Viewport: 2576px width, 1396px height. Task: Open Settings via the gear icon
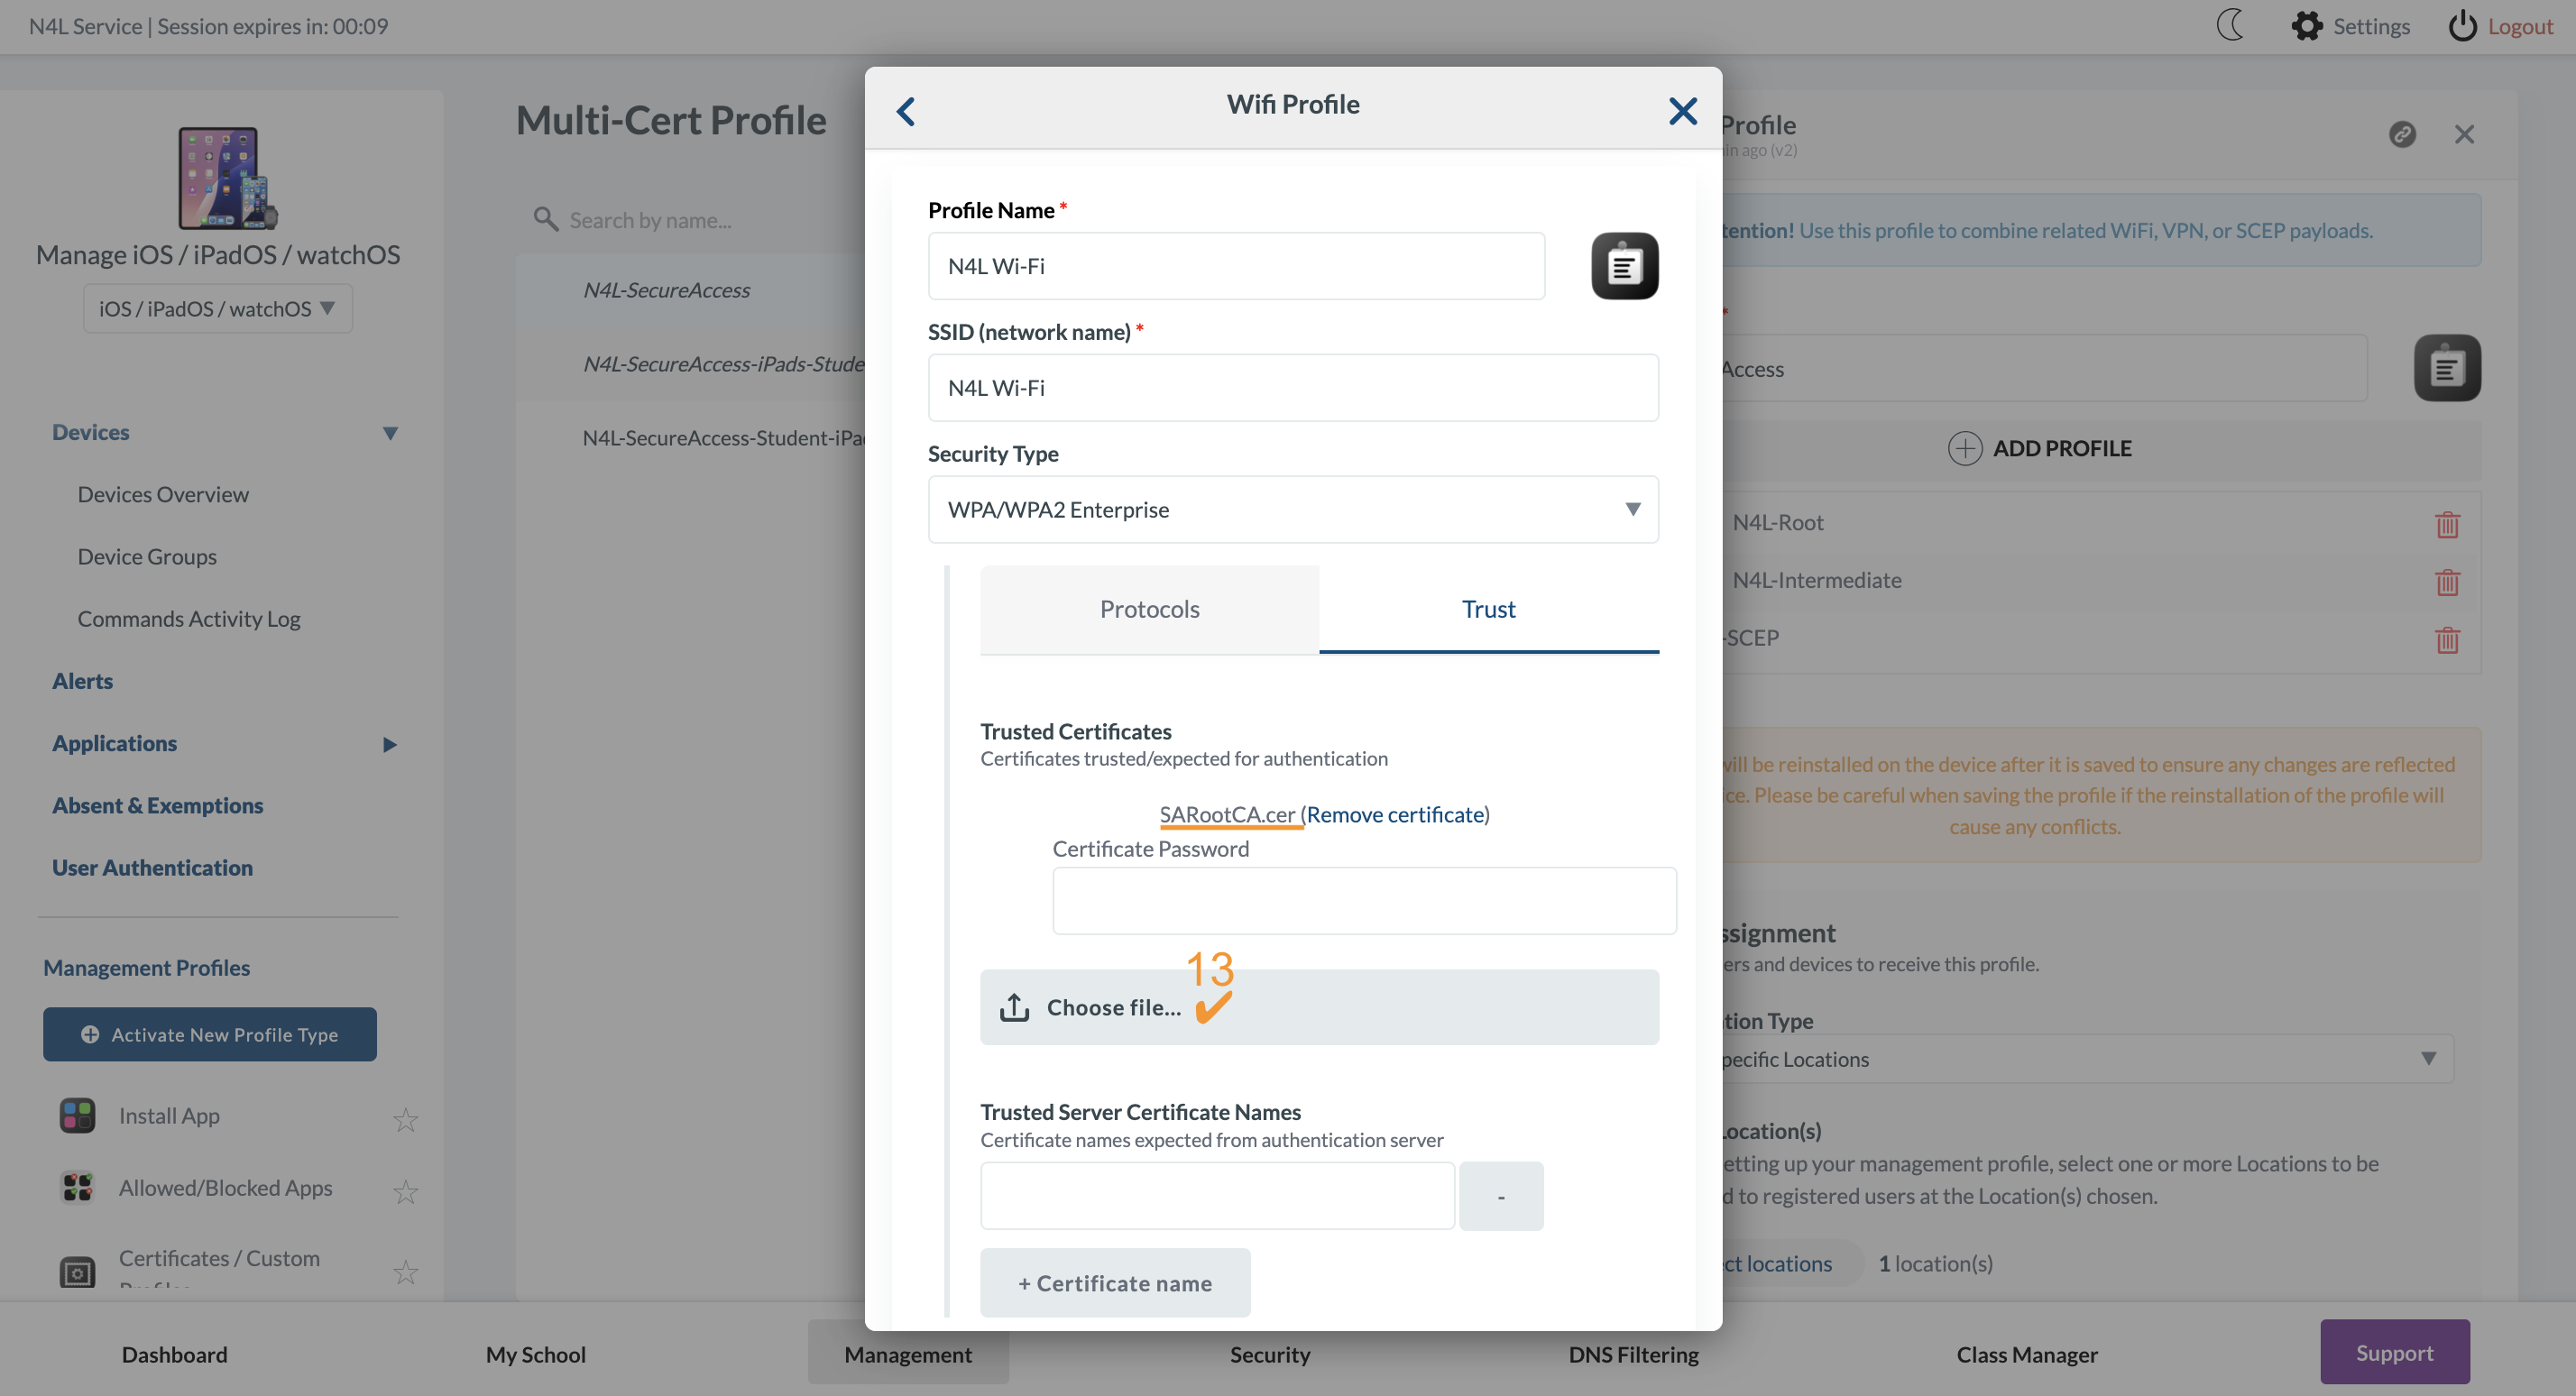[x=2308, y=26]
